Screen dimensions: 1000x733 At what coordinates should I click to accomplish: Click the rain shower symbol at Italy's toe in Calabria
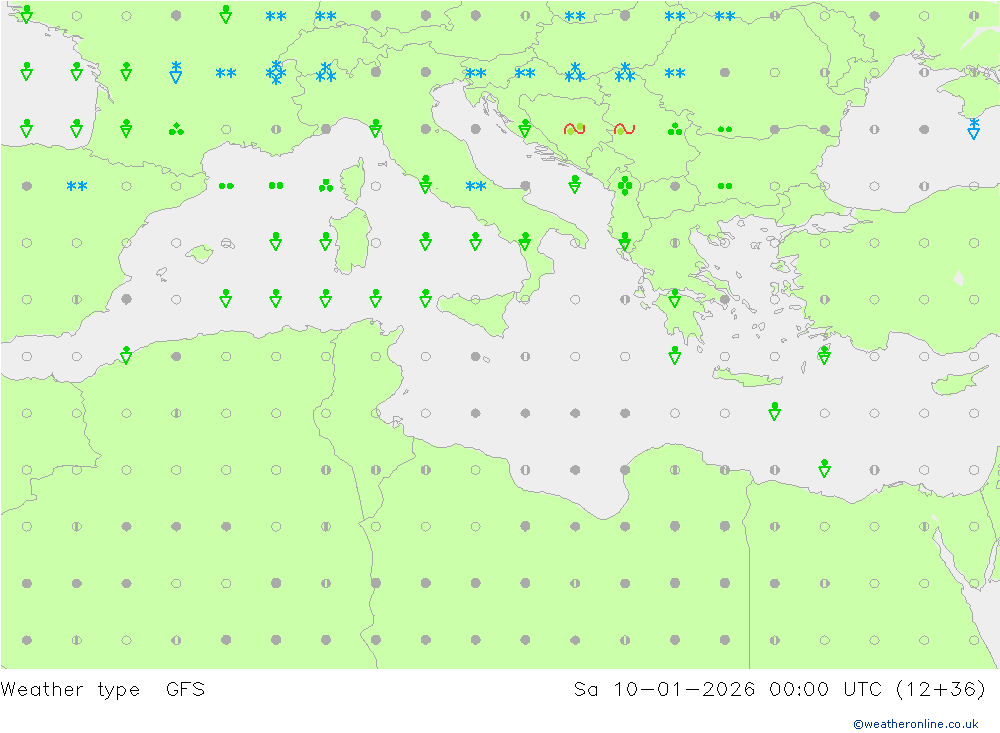tap(525, 241)
